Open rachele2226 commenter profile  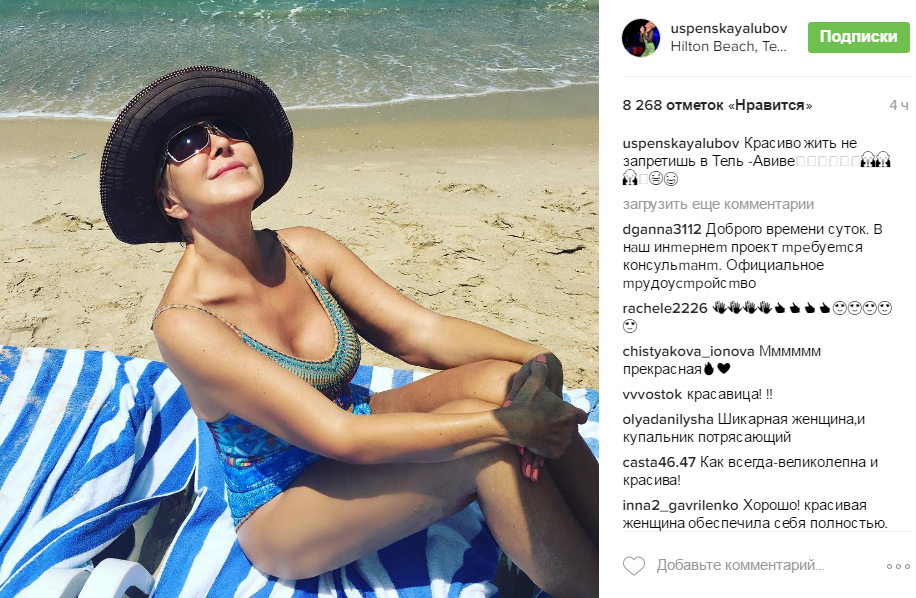coord(665,308)
